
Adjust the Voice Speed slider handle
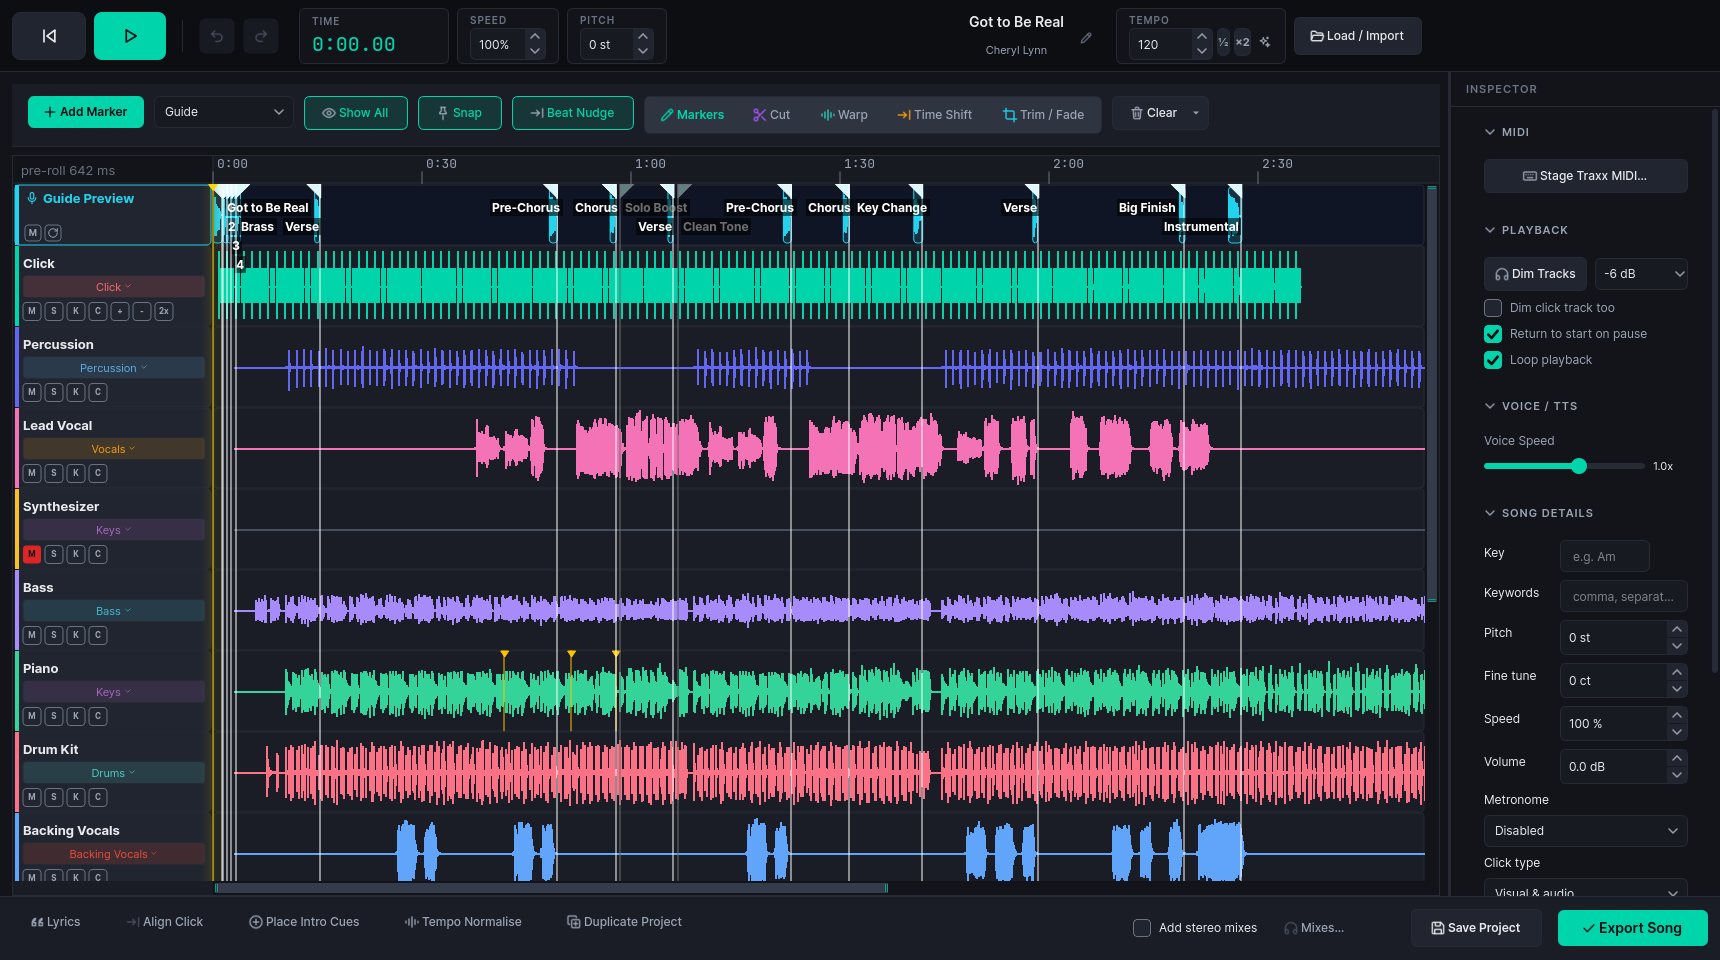[1579, 466]
